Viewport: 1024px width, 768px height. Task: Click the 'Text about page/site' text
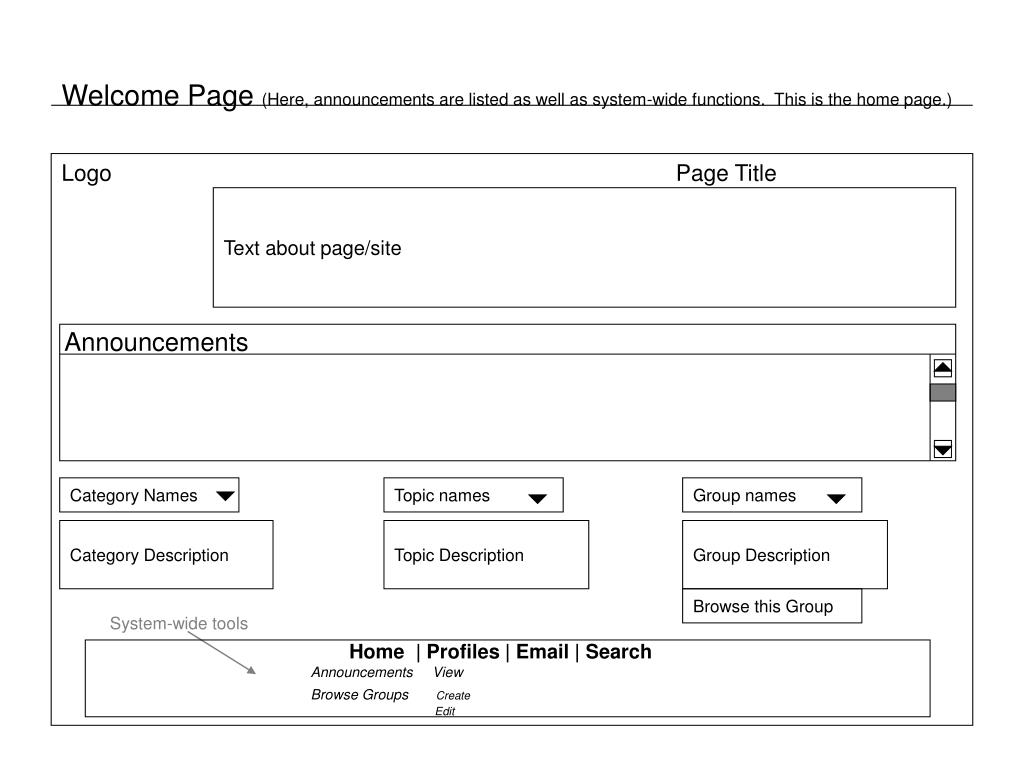click(x=312, y=248)
